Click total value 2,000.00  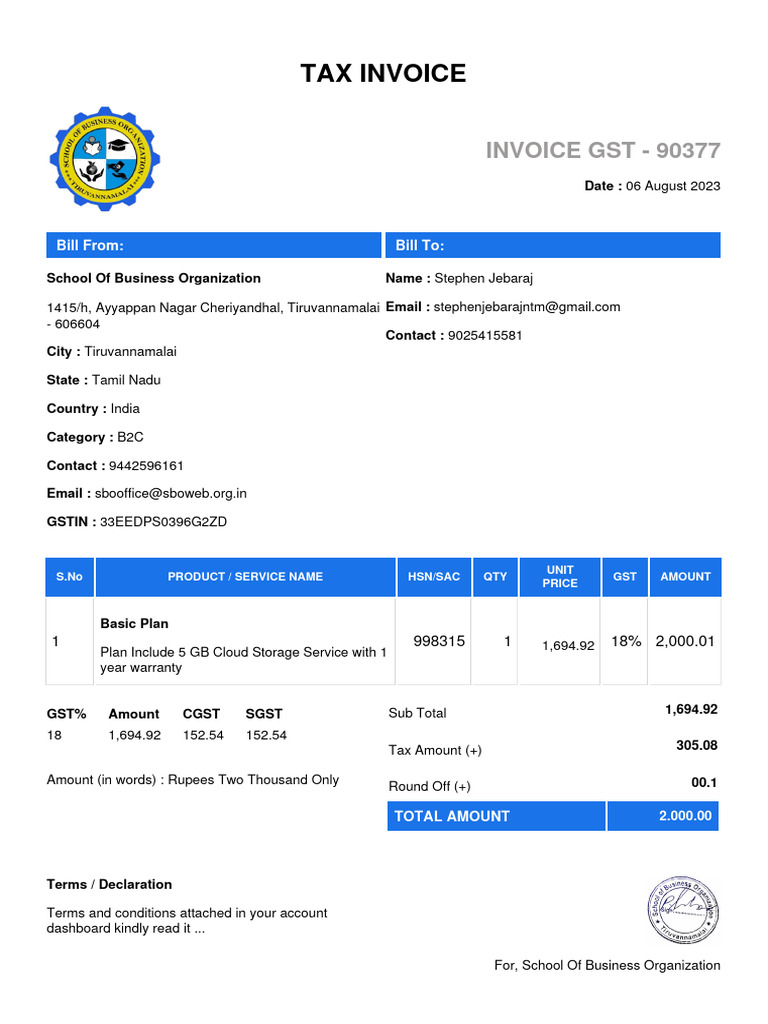tap(685, 816)
